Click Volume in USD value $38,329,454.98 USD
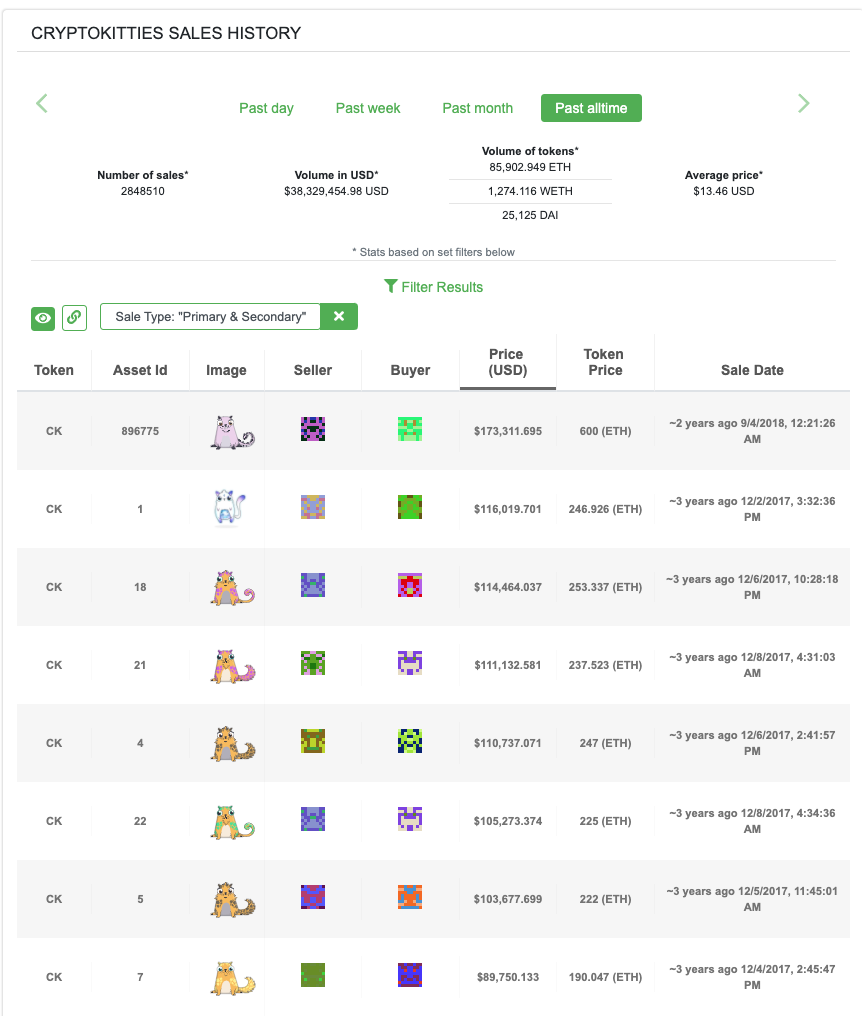Viewport: 862px width, 1016px height. 336,191
